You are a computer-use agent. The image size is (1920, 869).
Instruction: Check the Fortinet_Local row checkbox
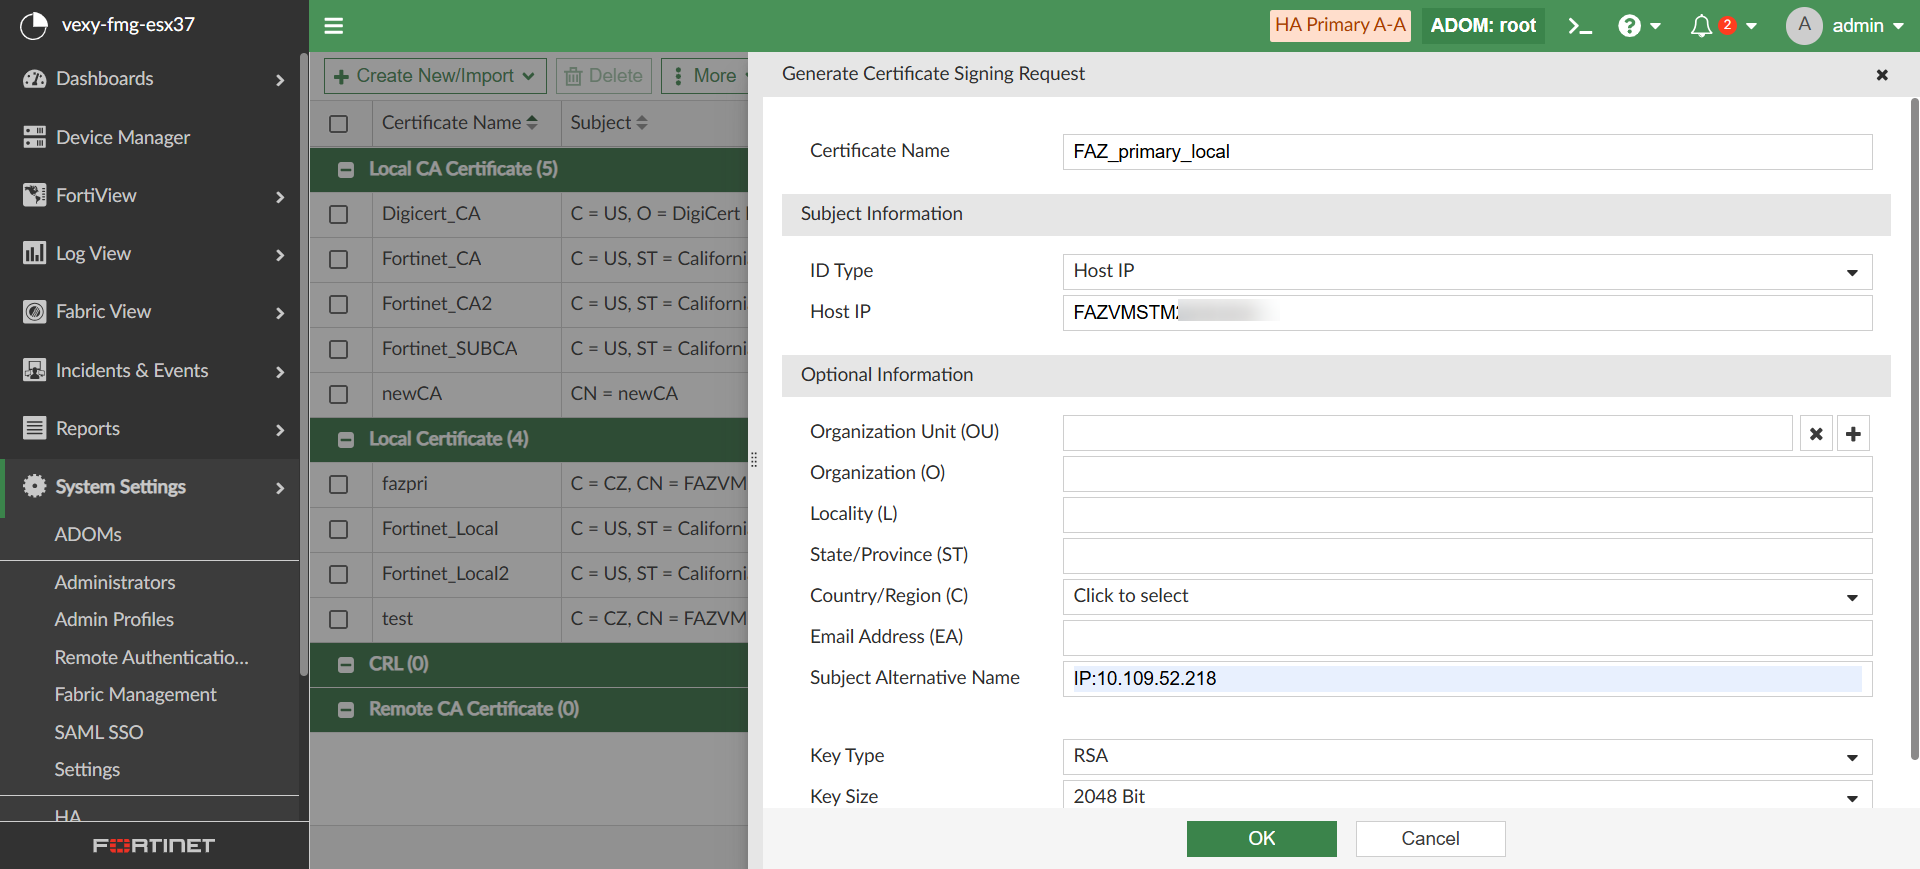(339, 529)
